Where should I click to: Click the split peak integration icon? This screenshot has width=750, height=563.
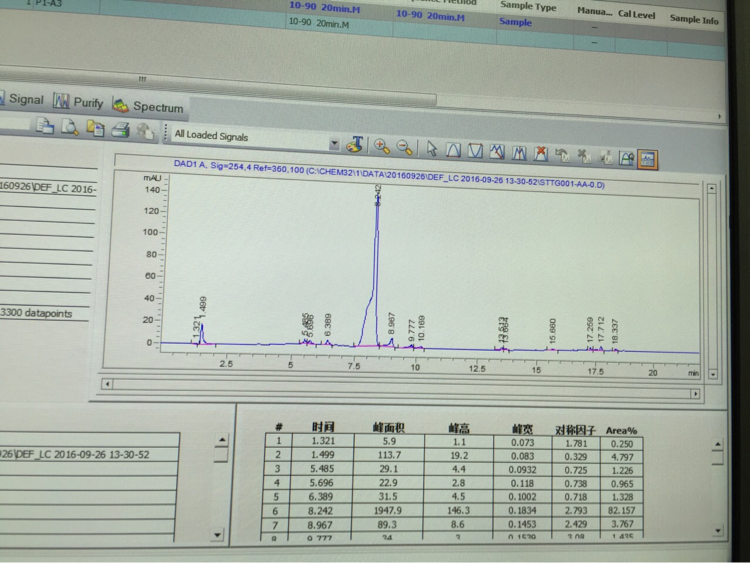[x=518, y=153]
